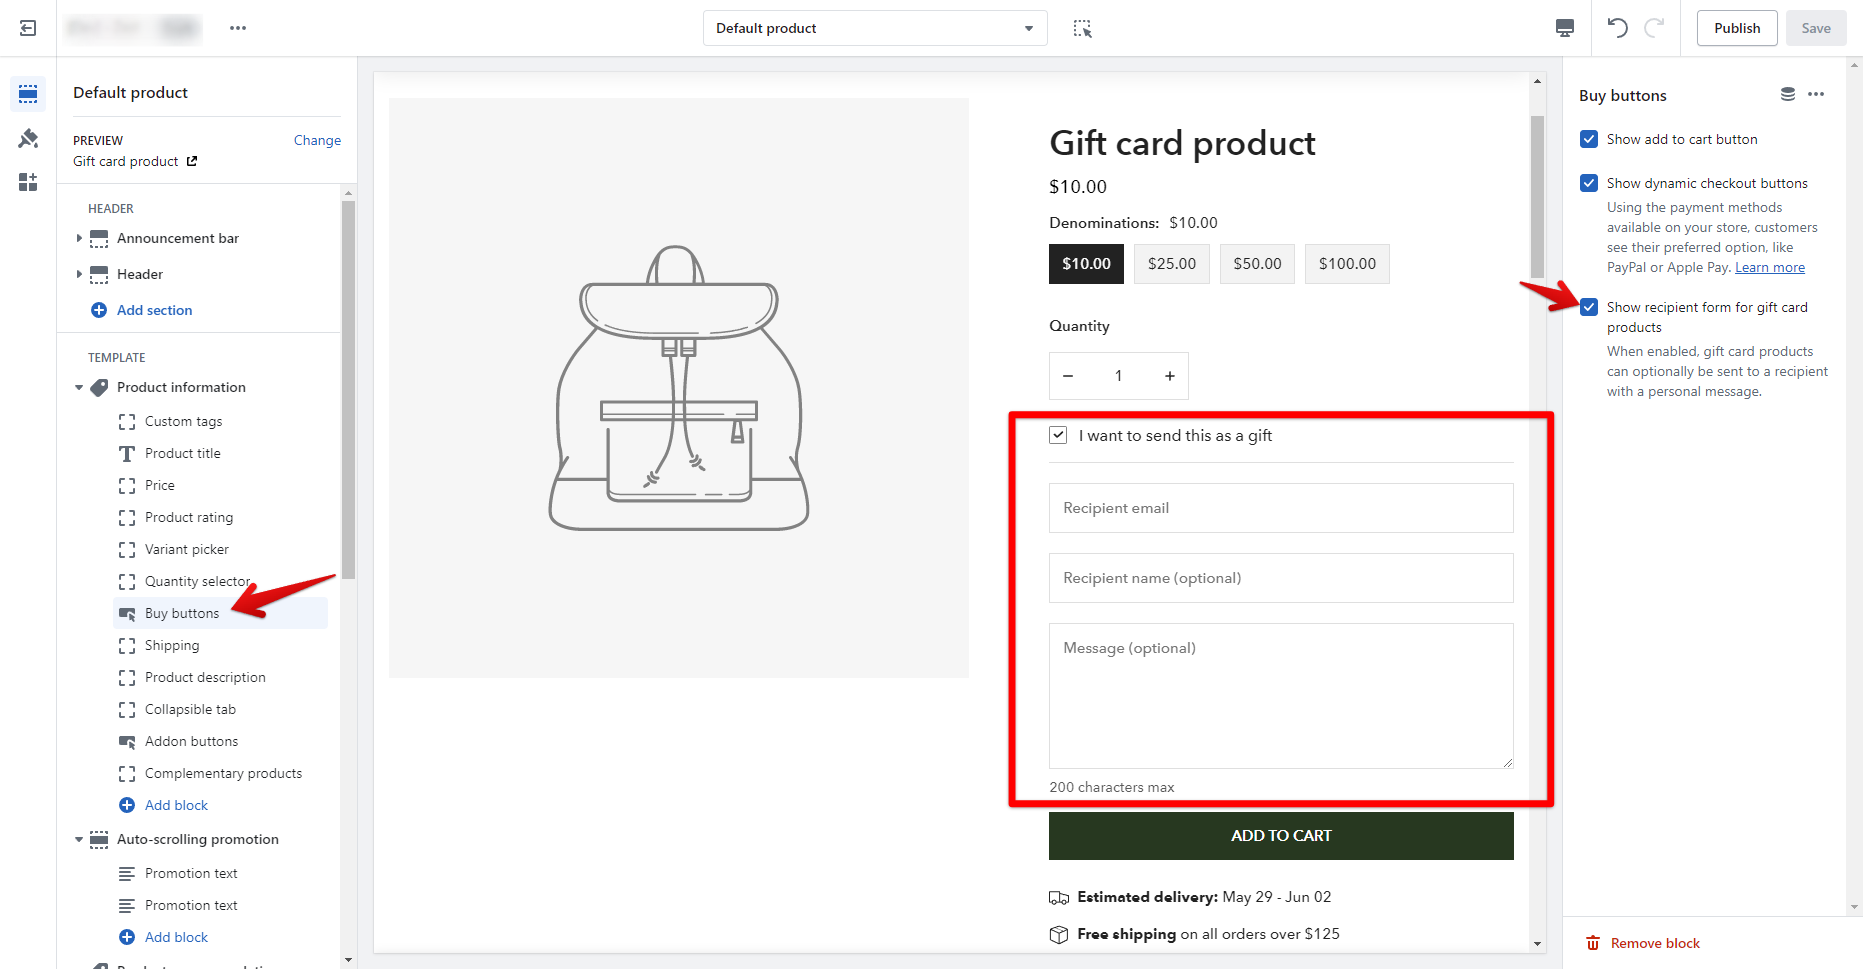1863x969 pixels.
Task: Click the exit editor icon
Action: coord(28,28)
